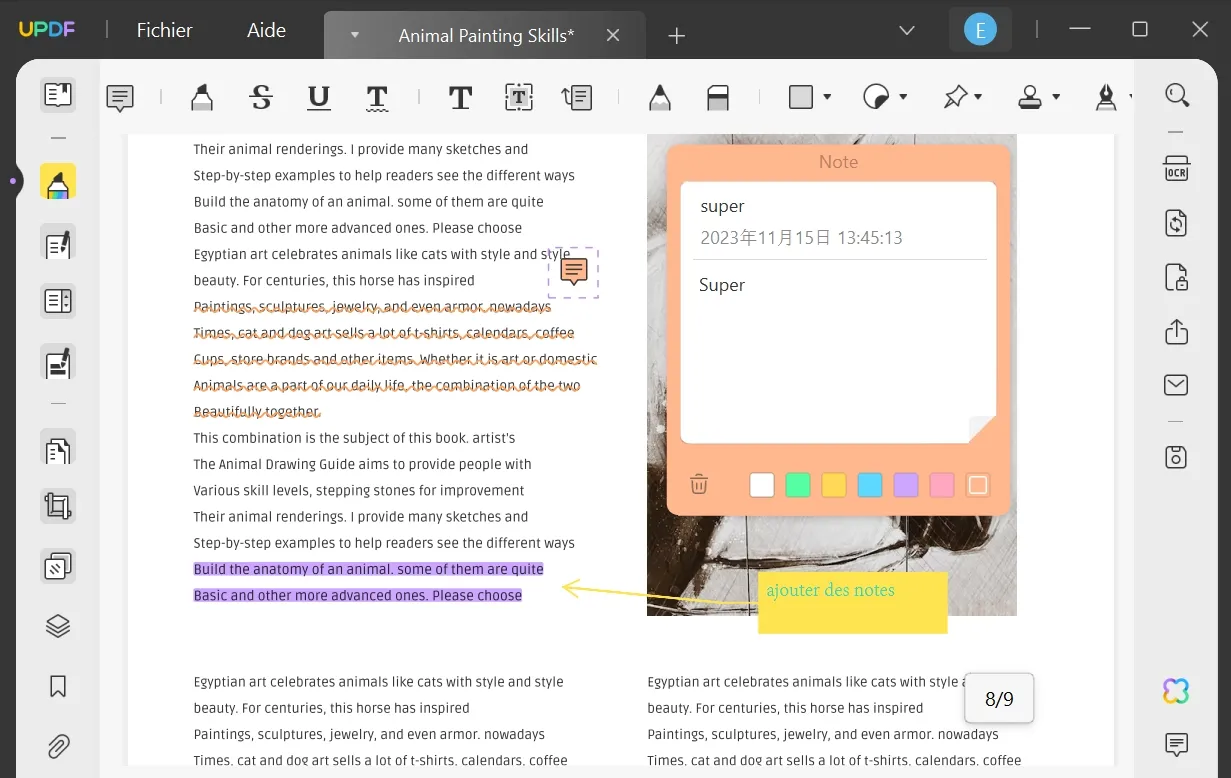Select the Pencil drawing tool
Image resolution: width=1231 pixels, height=778 pixels.
pos(660,97)
